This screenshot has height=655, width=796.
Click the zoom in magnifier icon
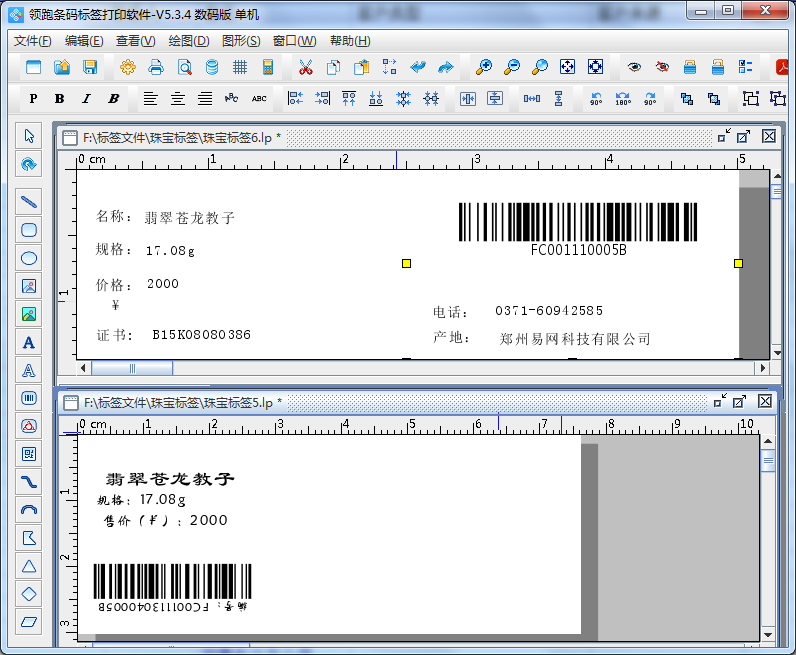(x=484, y=68)
